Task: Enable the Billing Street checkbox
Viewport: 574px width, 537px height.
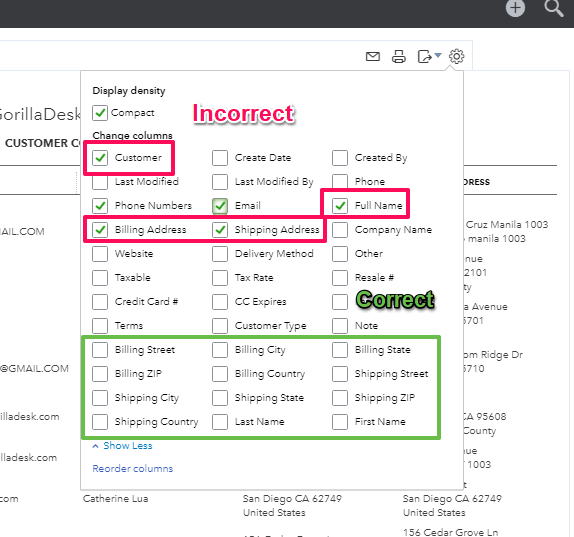Action: tap(100, 350)
